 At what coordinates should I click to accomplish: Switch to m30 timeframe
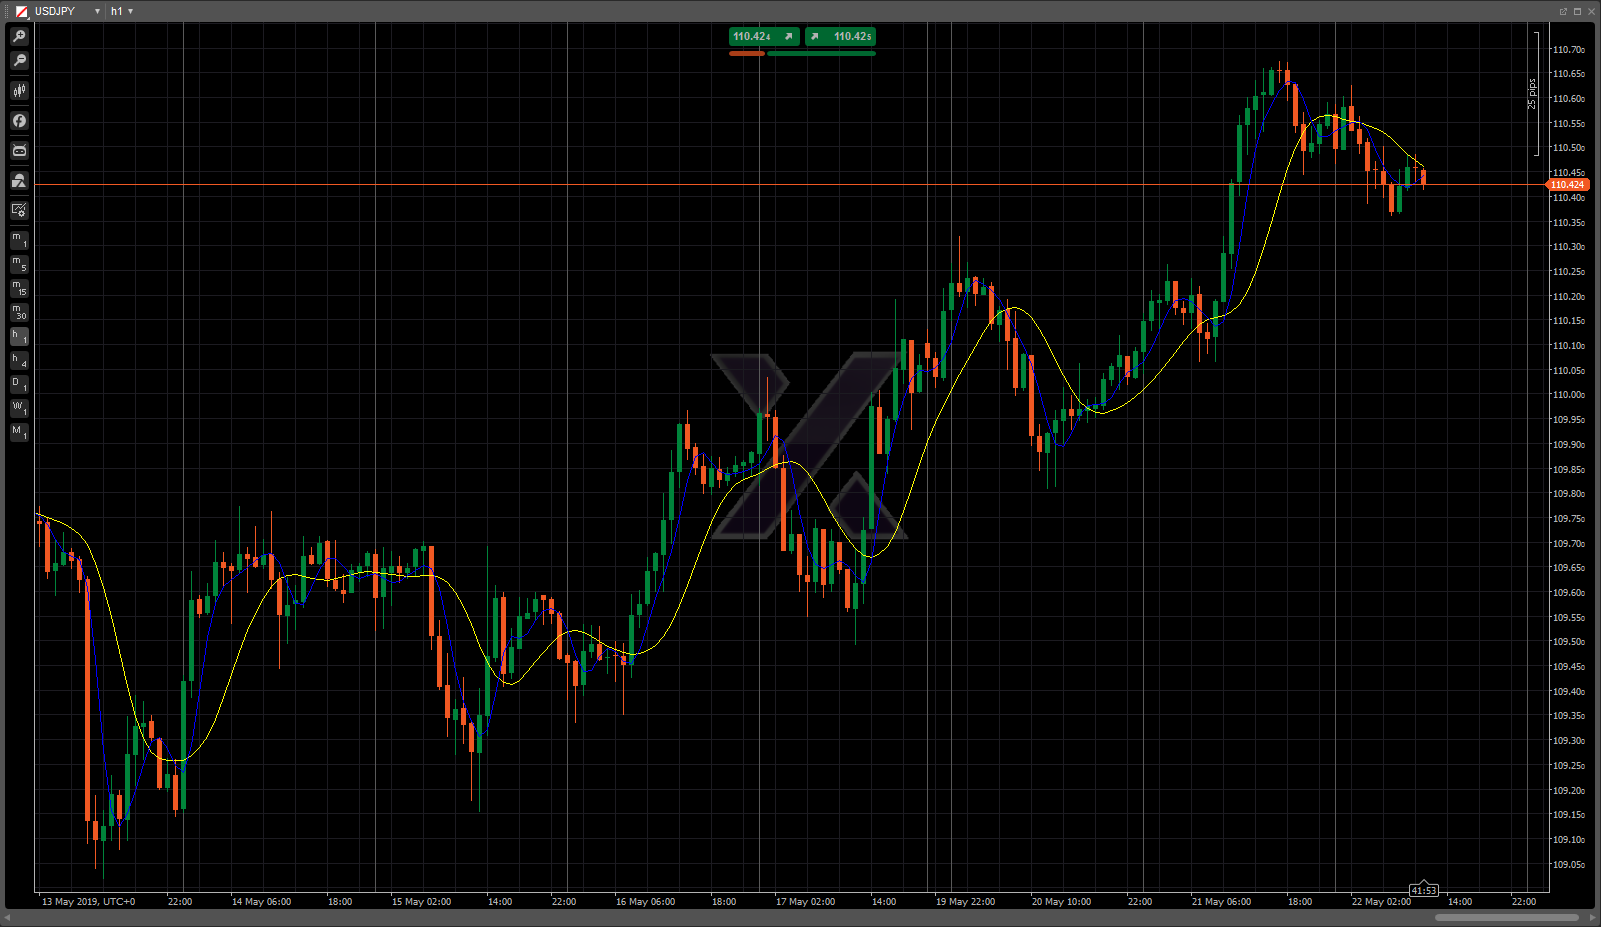(19, 312)
